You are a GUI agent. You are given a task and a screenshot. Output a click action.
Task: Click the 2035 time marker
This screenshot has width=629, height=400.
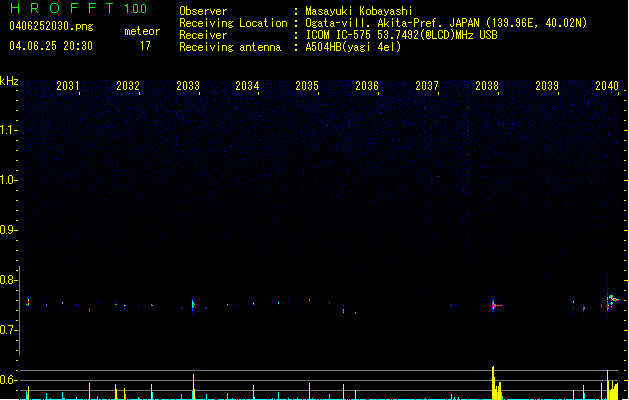click(307, 86)
